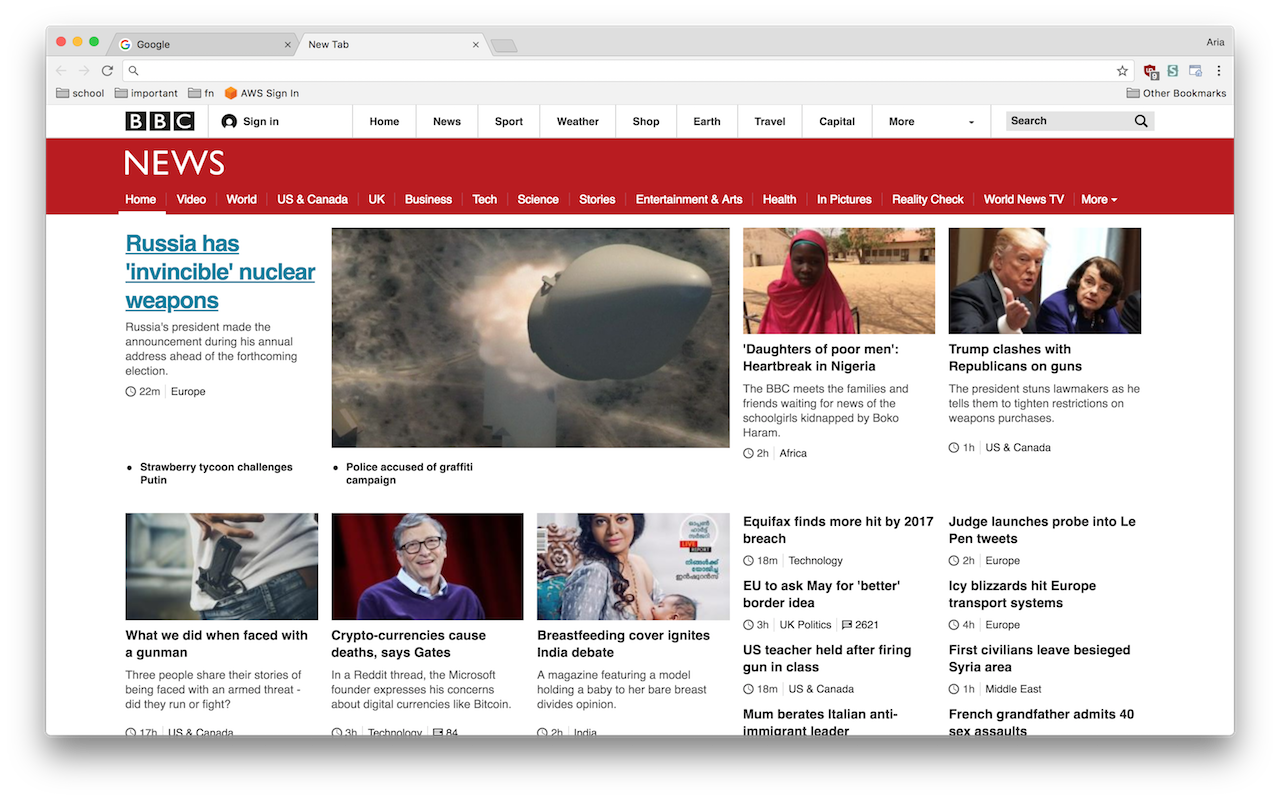Select the US & Canada news section
This screenshot has height=800, width=1280.
[x=312, y=199]
